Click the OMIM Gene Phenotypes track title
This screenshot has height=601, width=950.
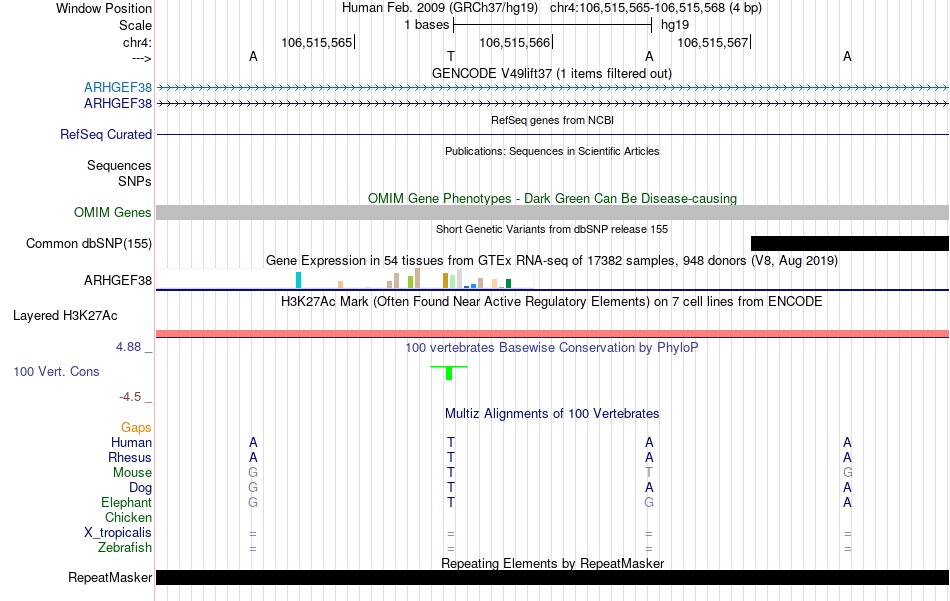point(552,199)
